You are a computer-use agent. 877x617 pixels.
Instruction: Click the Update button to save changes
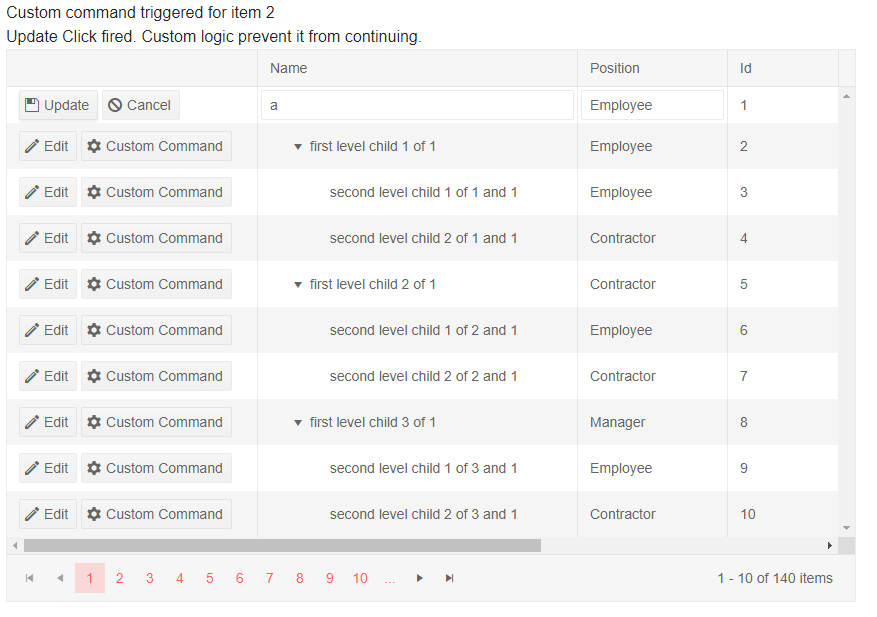coord(57,104)
